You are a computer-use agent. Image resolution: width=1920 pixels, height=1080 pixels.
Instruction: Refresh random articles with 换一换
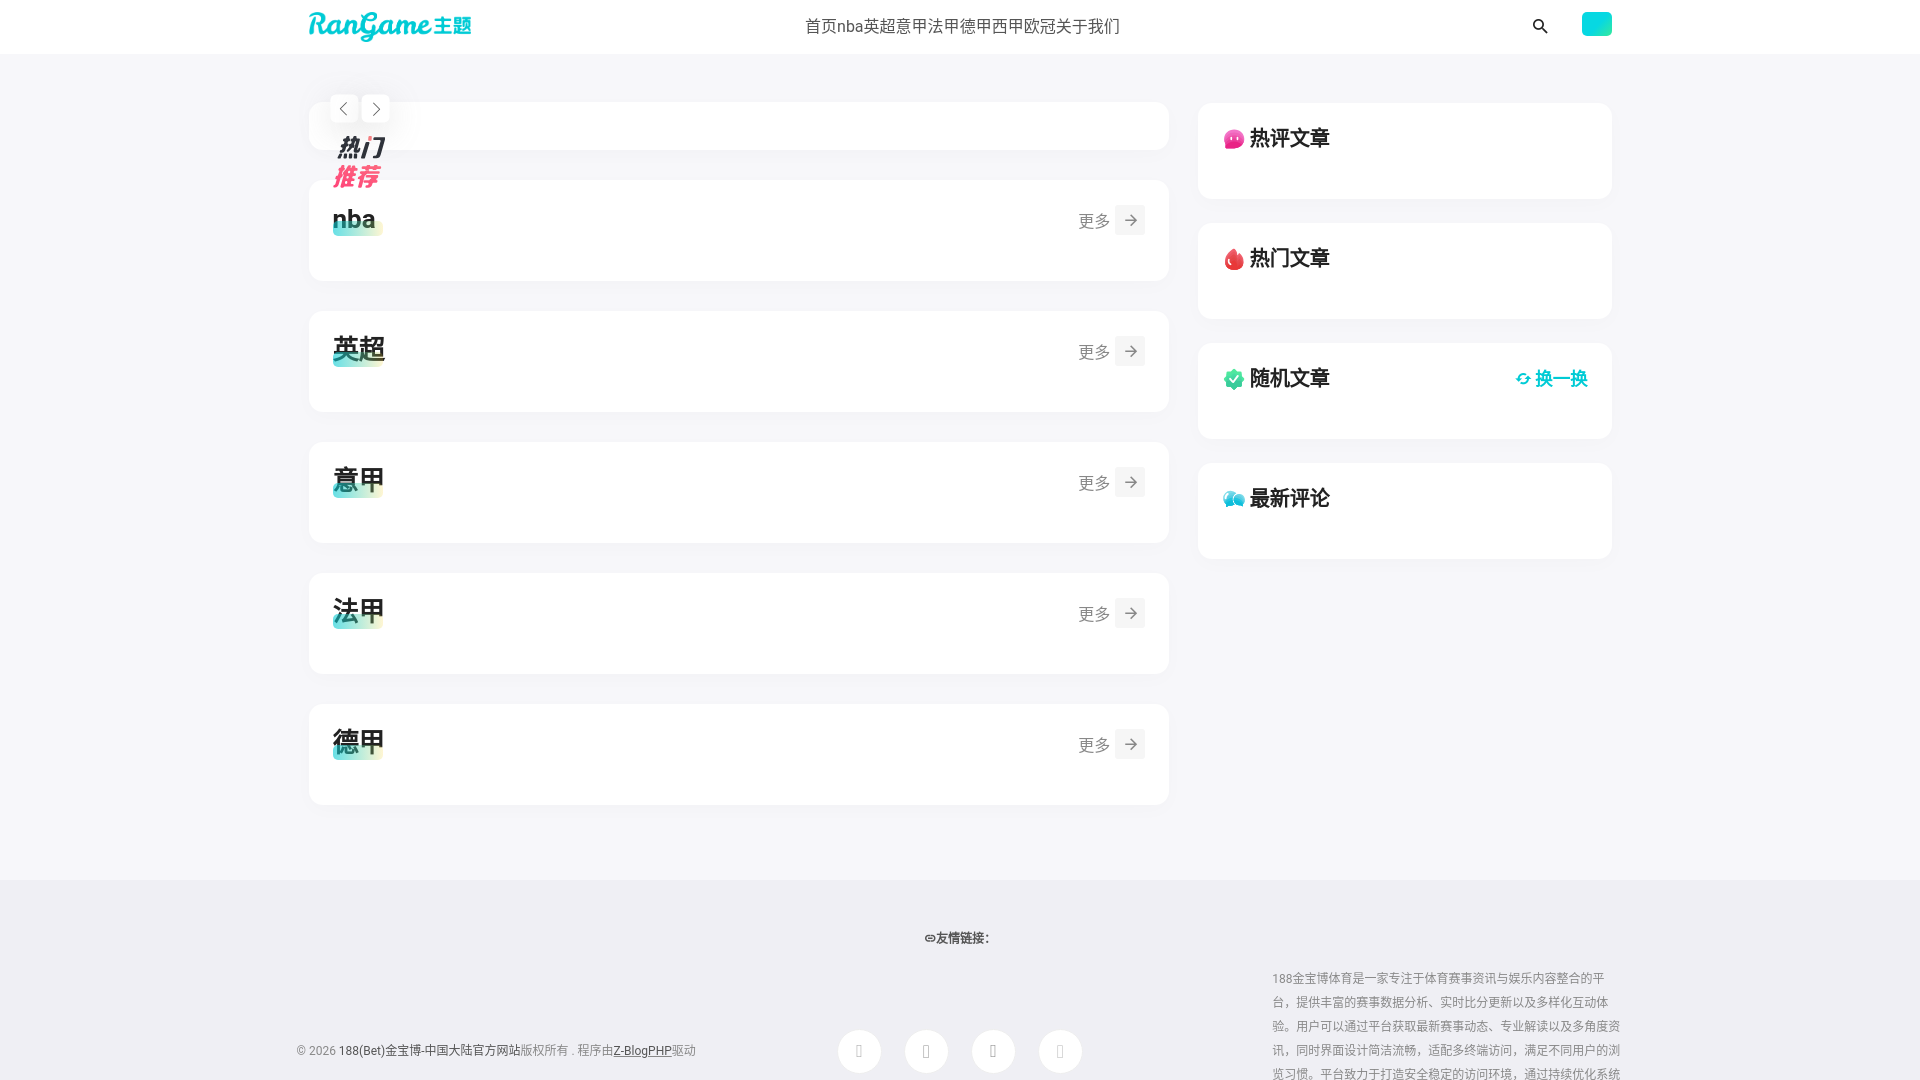[1551, 379]
